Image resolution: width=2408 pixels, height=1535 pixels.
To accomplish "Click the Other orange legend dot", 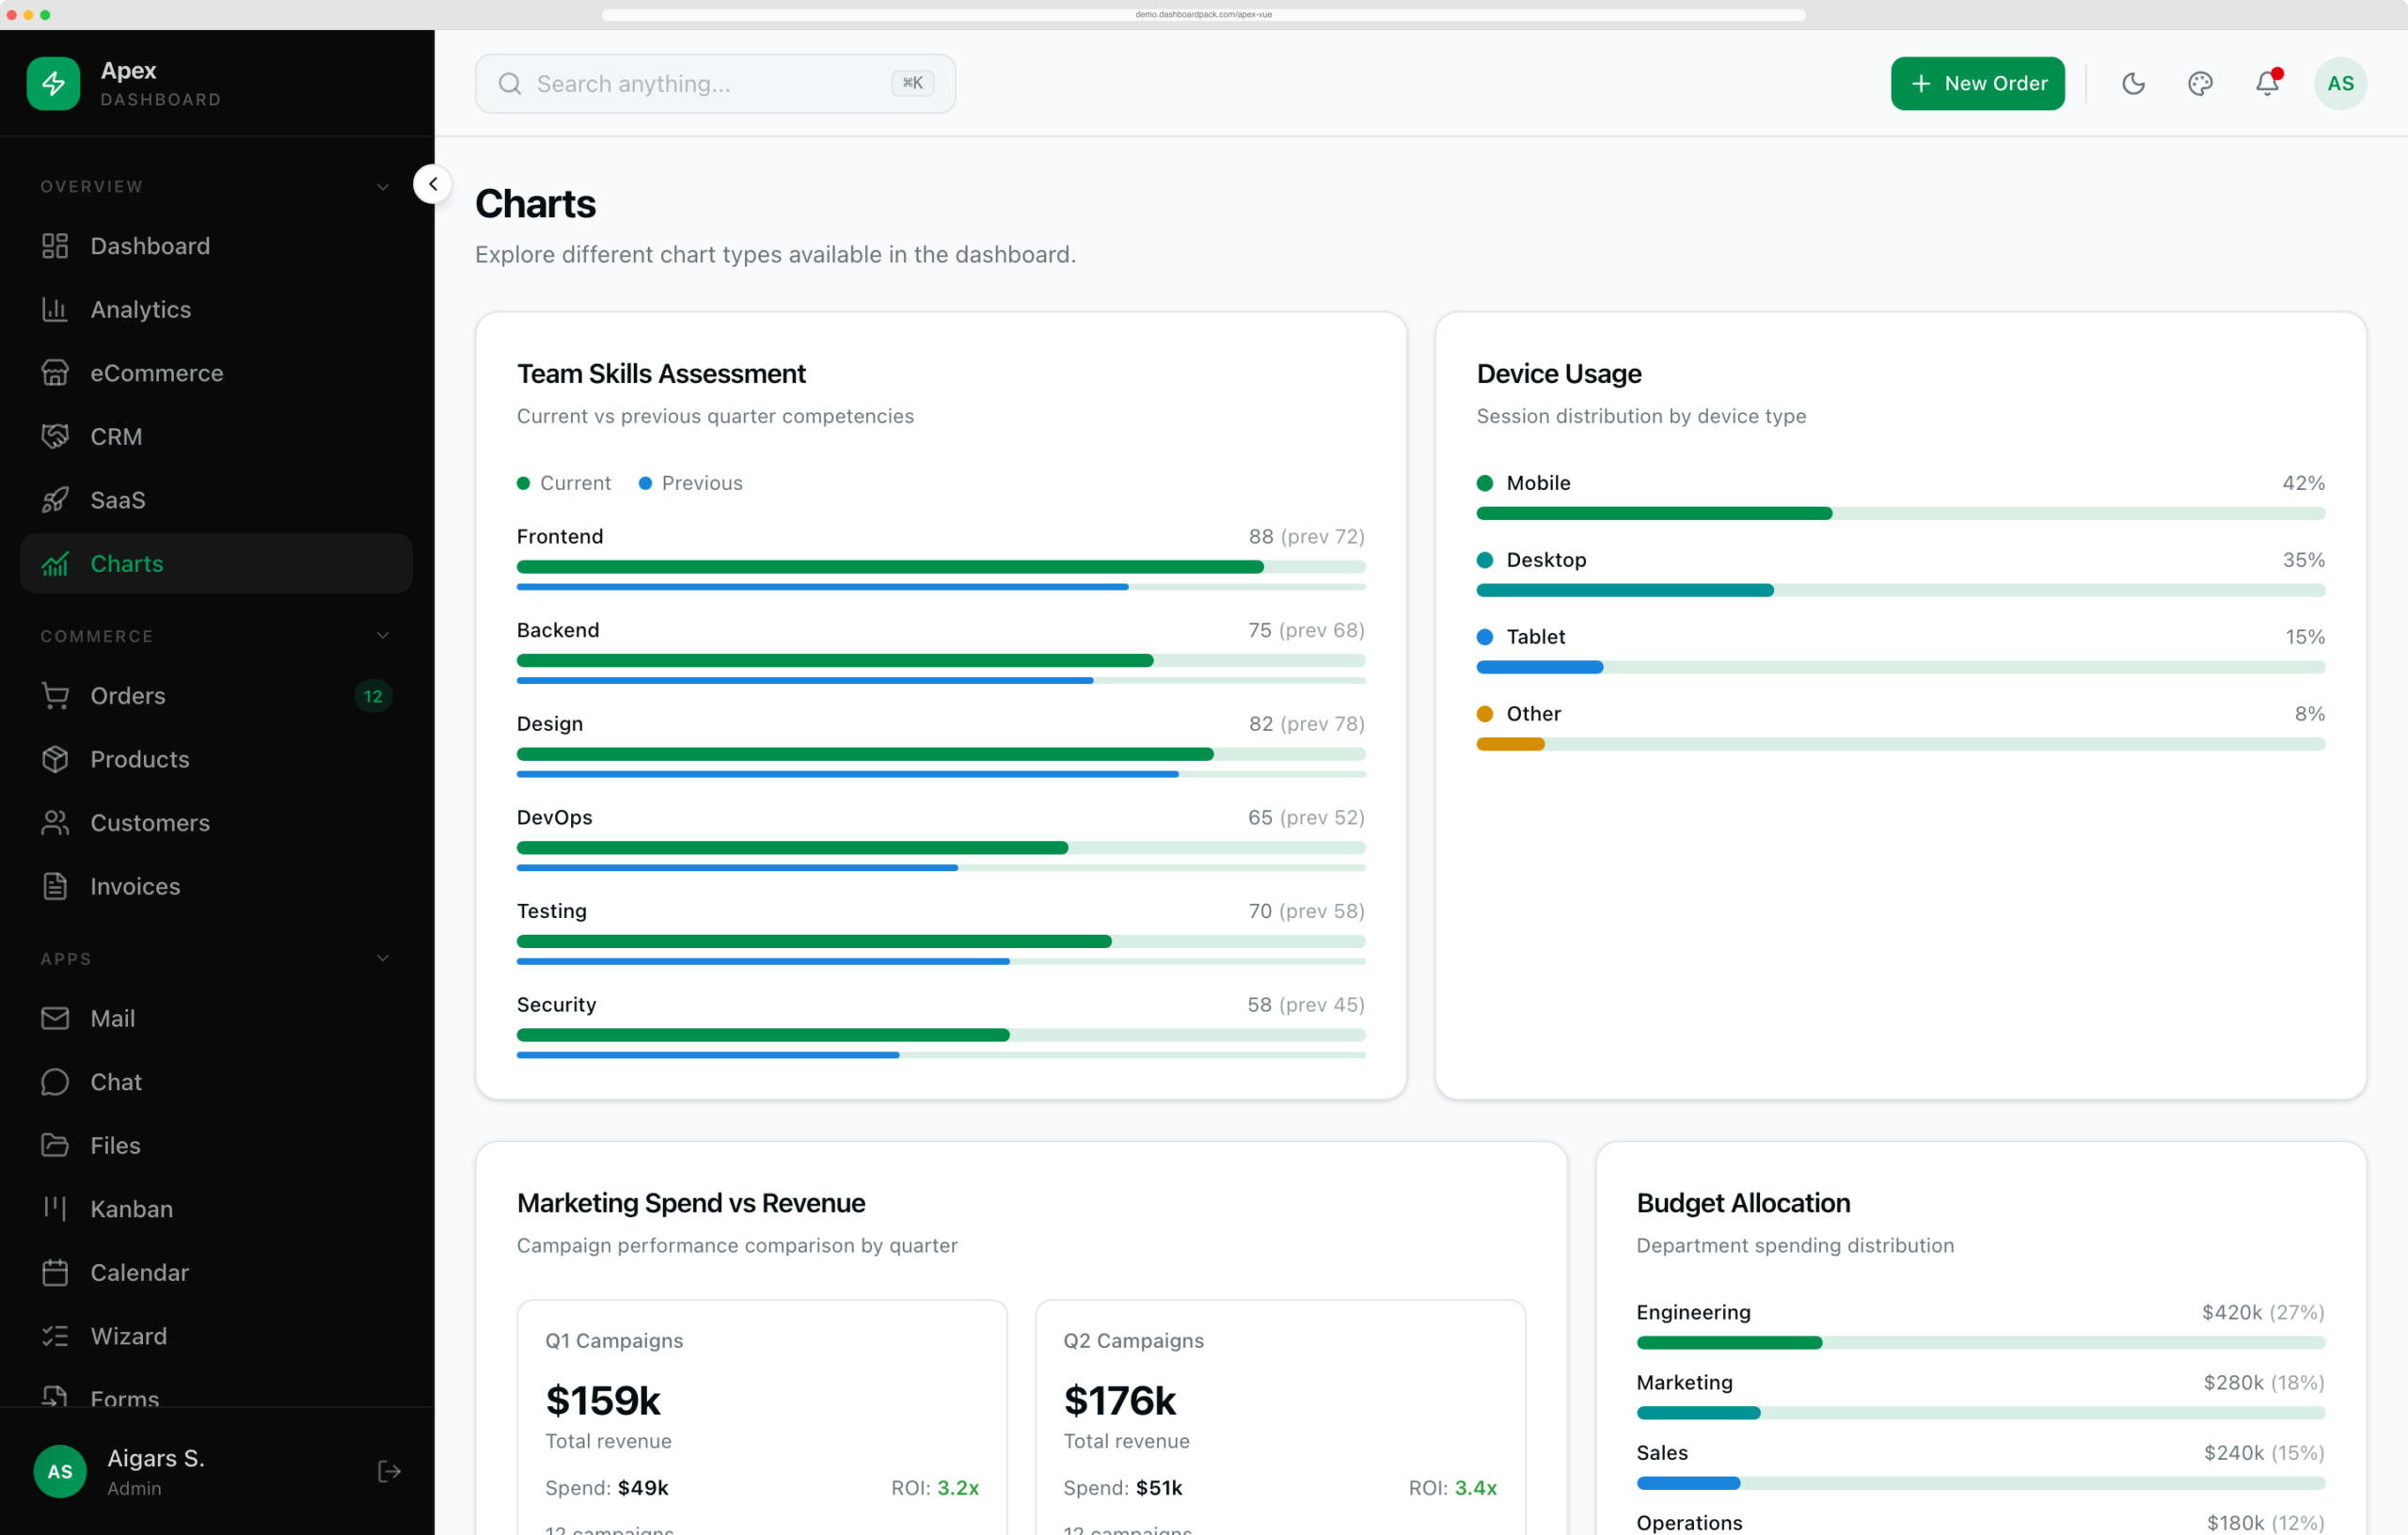I will (1485, 714).
